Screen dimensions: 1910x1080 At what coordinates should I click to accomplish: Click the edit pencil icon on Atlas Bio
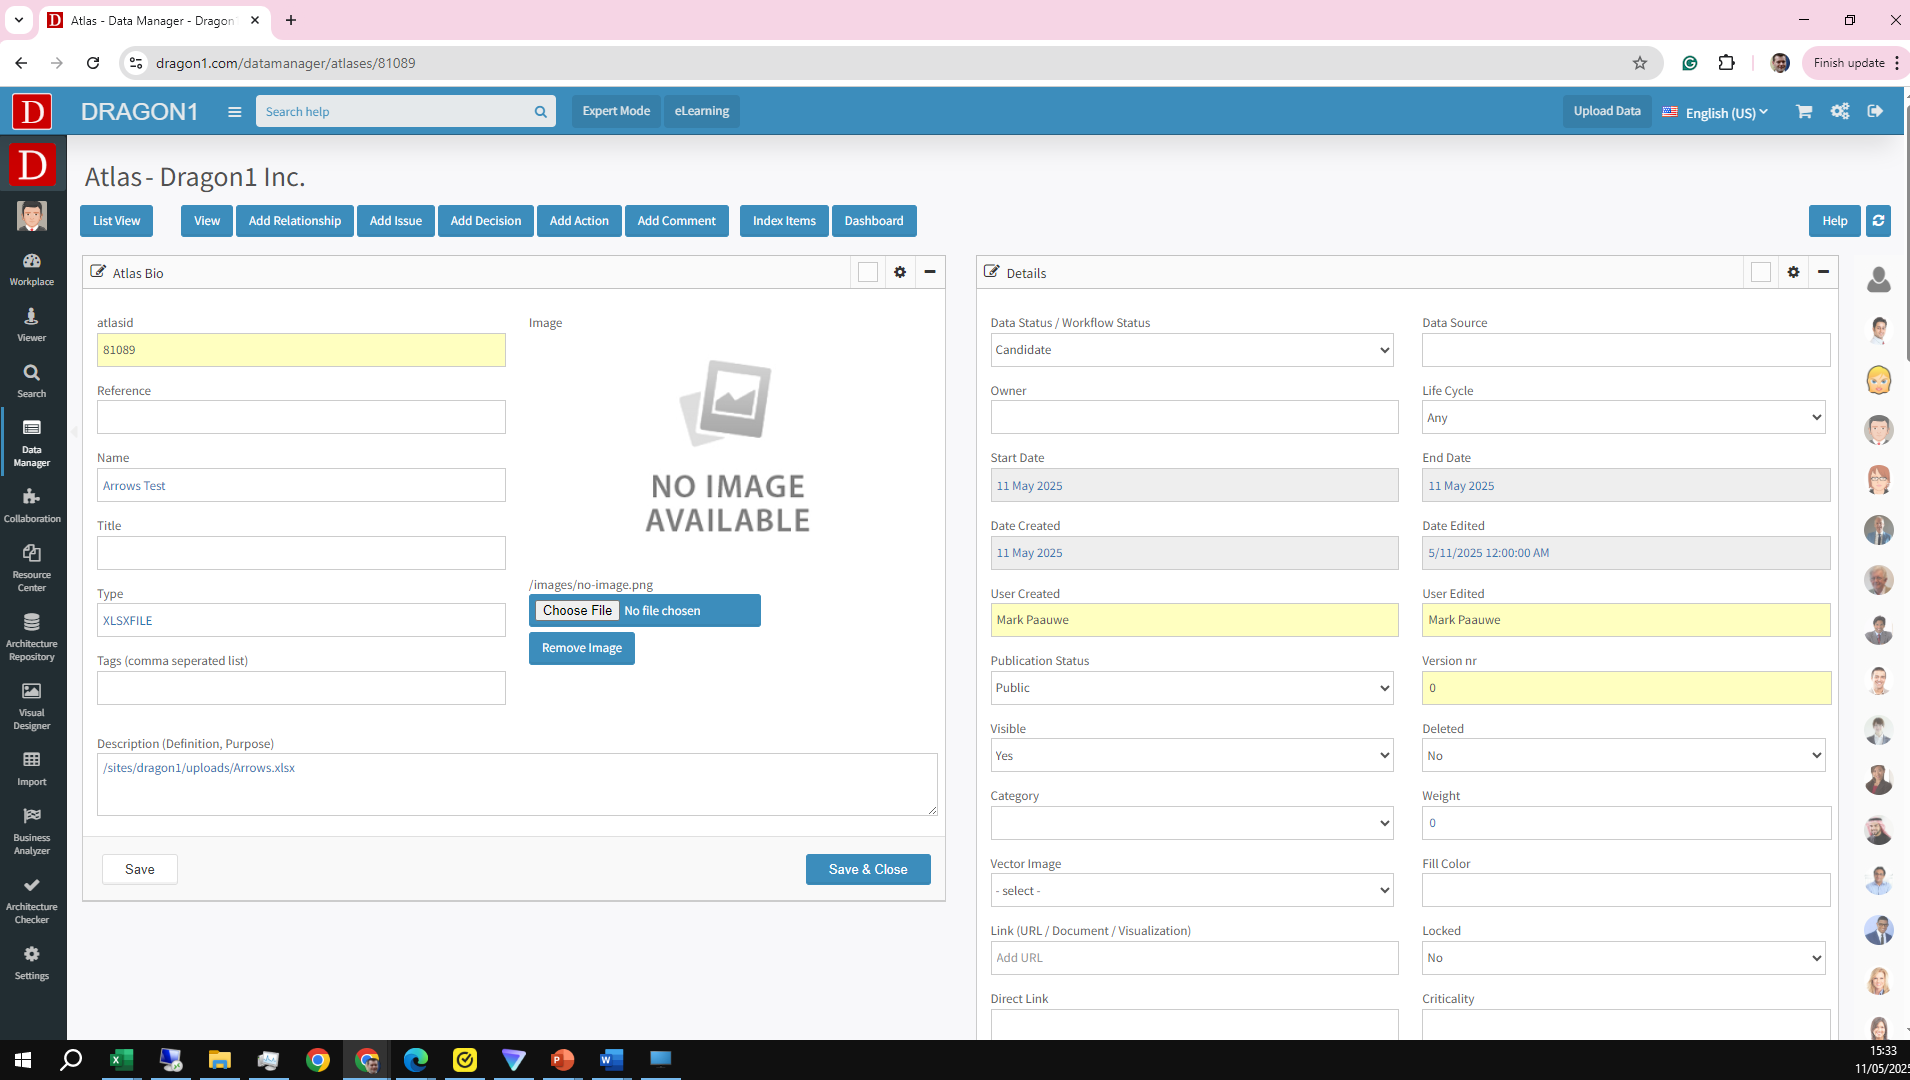click(98, 272)
